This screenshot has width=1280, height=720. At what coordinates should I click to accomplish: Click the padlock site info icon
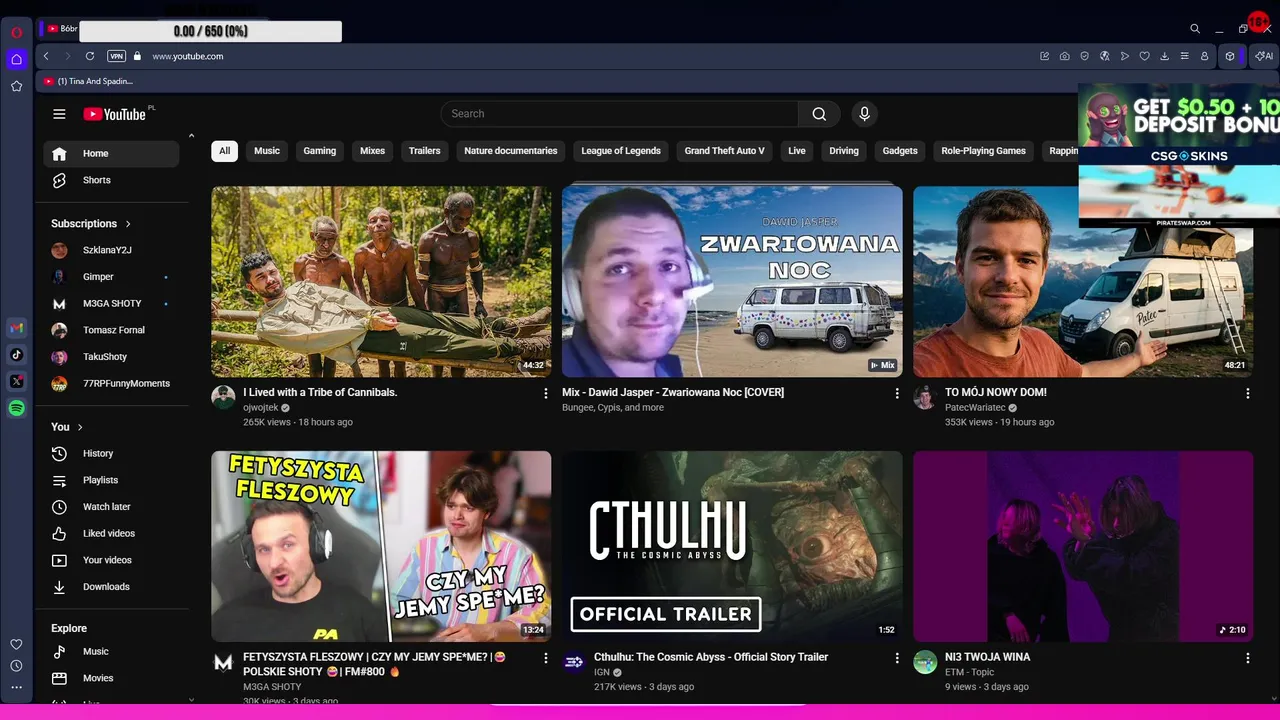tap(137, 56)
